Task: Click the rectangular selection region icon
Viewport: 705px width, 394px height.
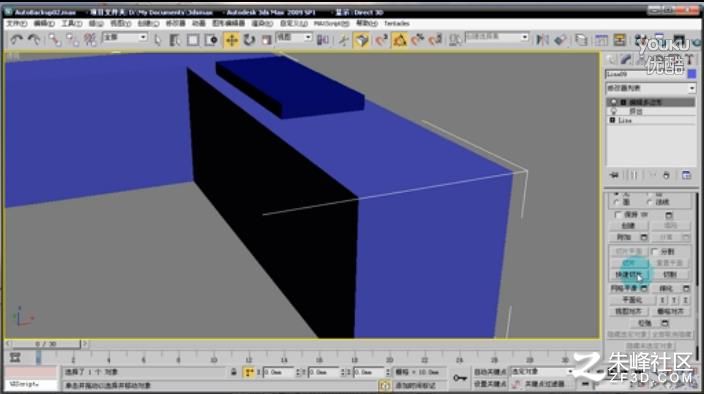Action: point(193,40)
